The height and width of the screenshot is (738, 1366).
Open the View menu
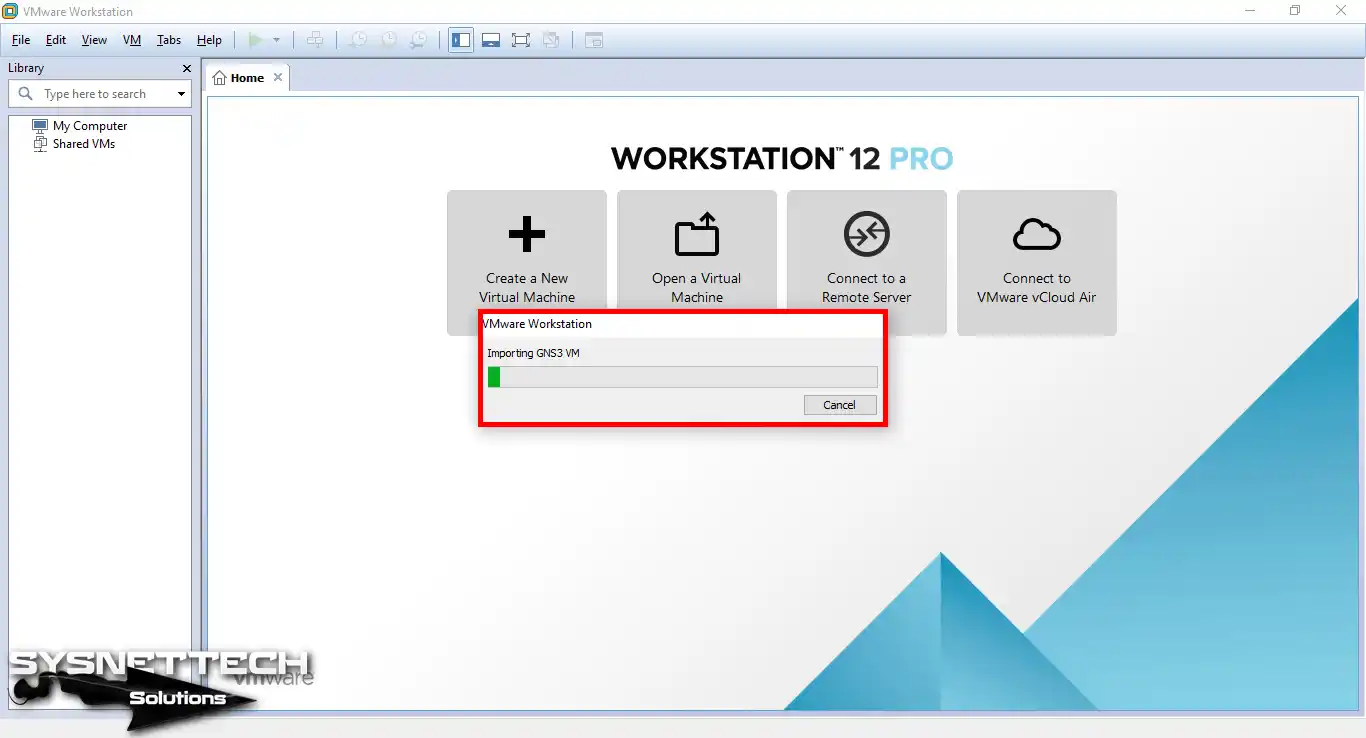[x=94, y=40]
